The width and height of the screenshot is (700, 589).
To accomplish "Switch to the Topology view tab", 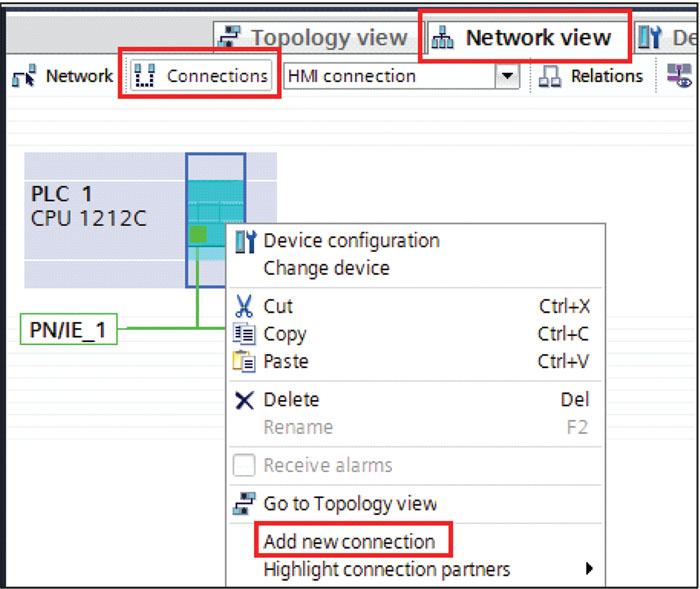I will [x=316, y=39].
